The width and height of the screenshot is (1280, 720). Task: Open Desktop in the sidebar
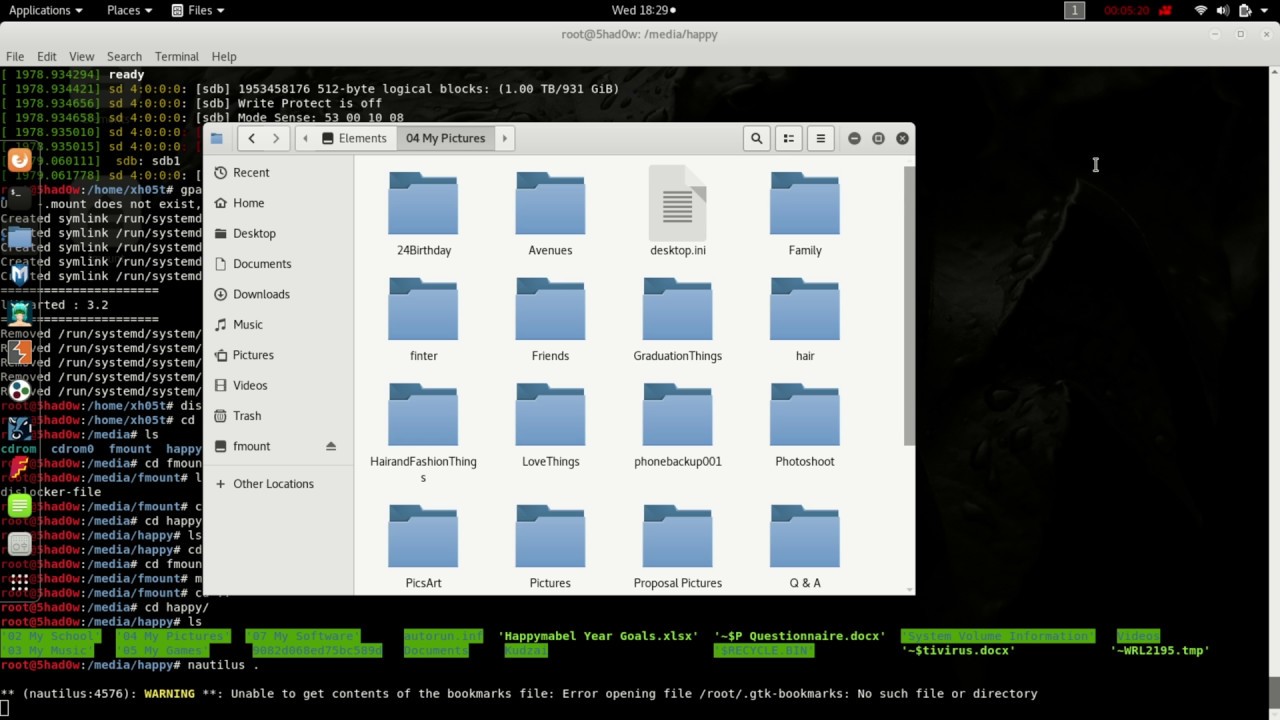tap(278, 233)
